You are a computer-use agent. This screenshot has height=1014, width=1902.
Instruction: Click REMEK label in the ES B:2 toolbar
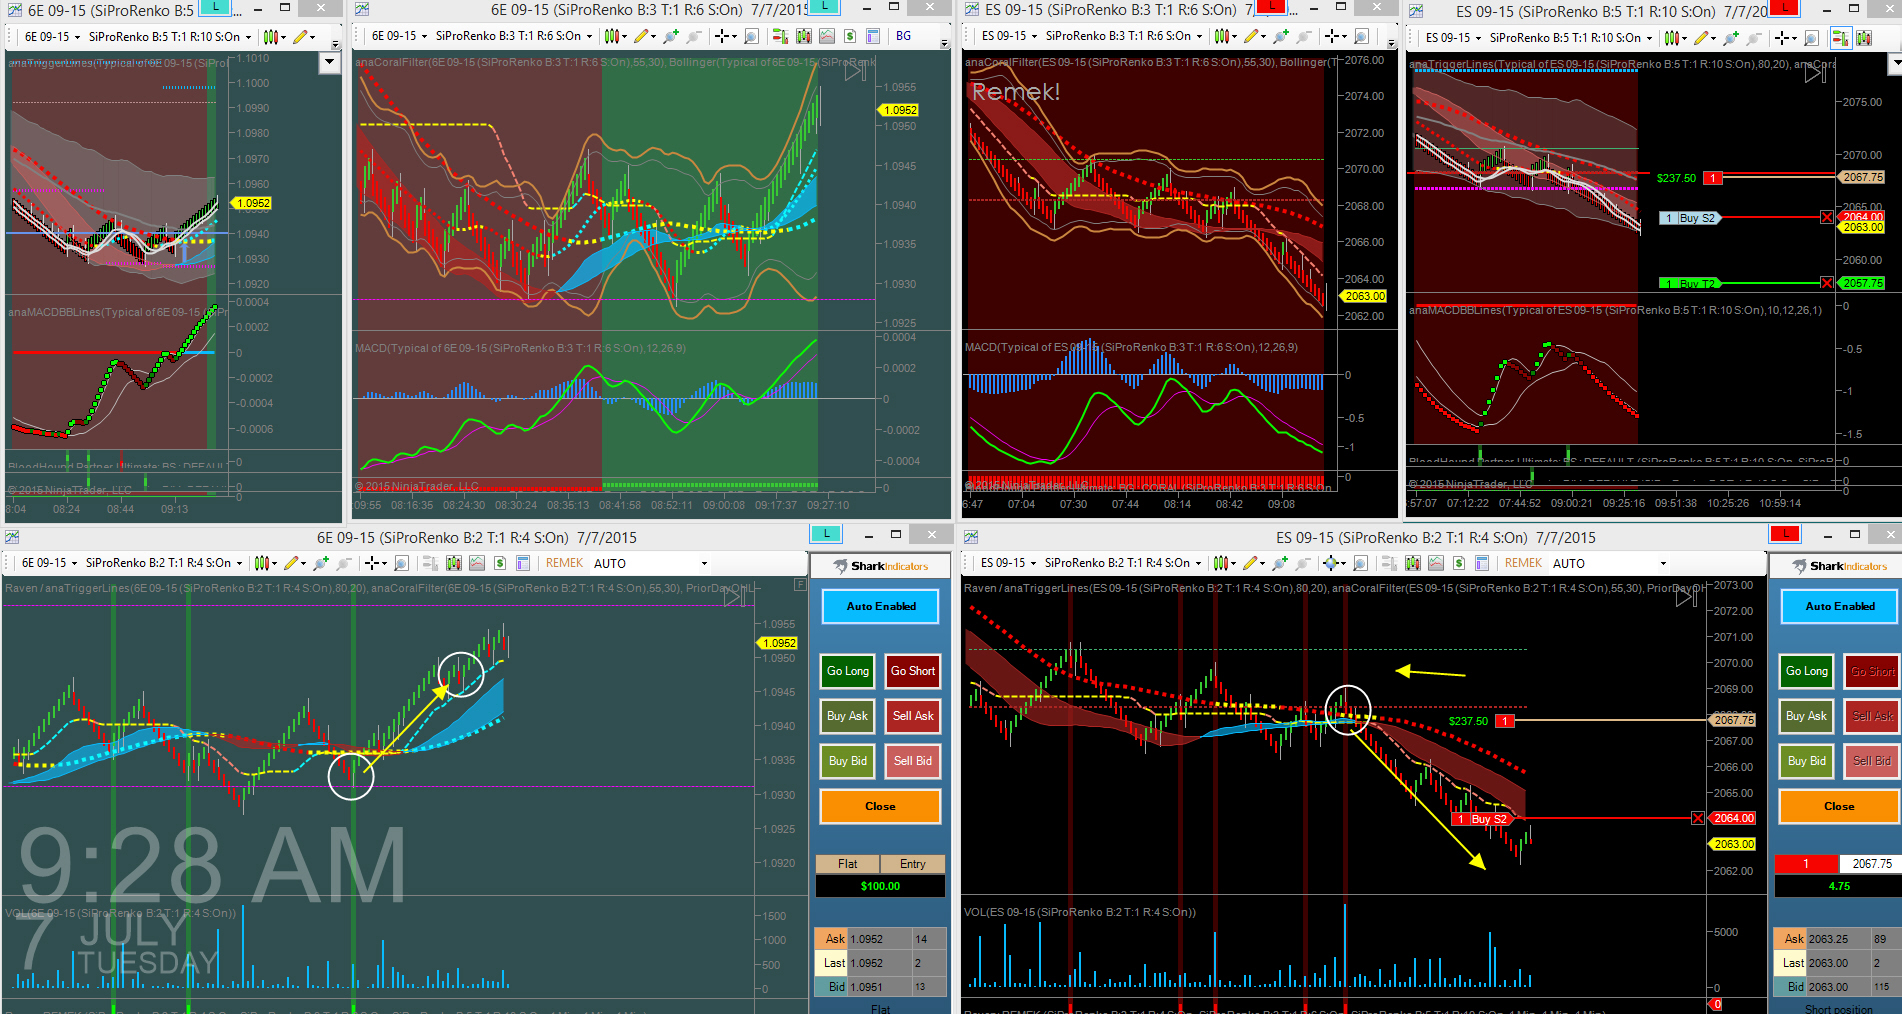[x=1523, y=563]
